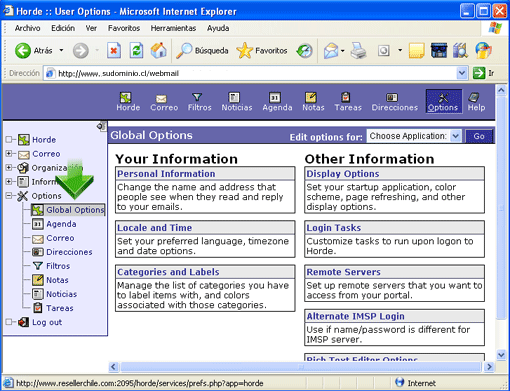The width and height of the screenshot is (510, 391).
Task: Click the address bar URL field
Action: [x=250, y=73]
